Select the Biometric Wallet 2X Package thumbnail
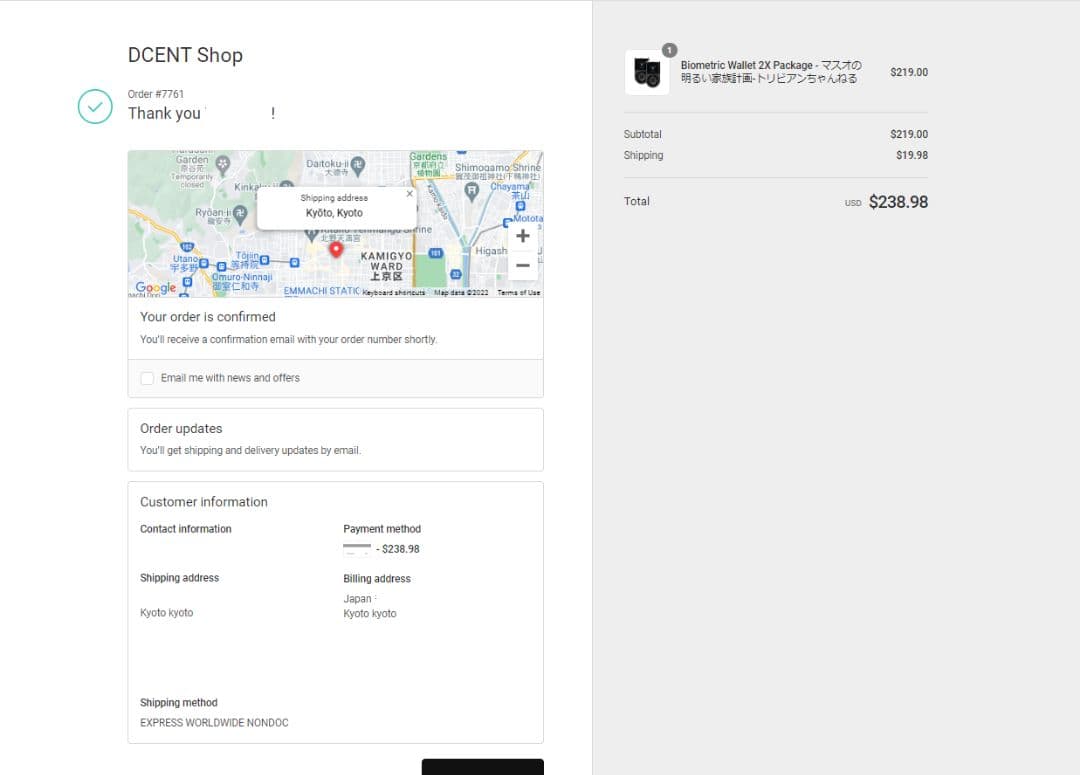This screenshot has height=775, width=1080. click(x=647, y=72)
